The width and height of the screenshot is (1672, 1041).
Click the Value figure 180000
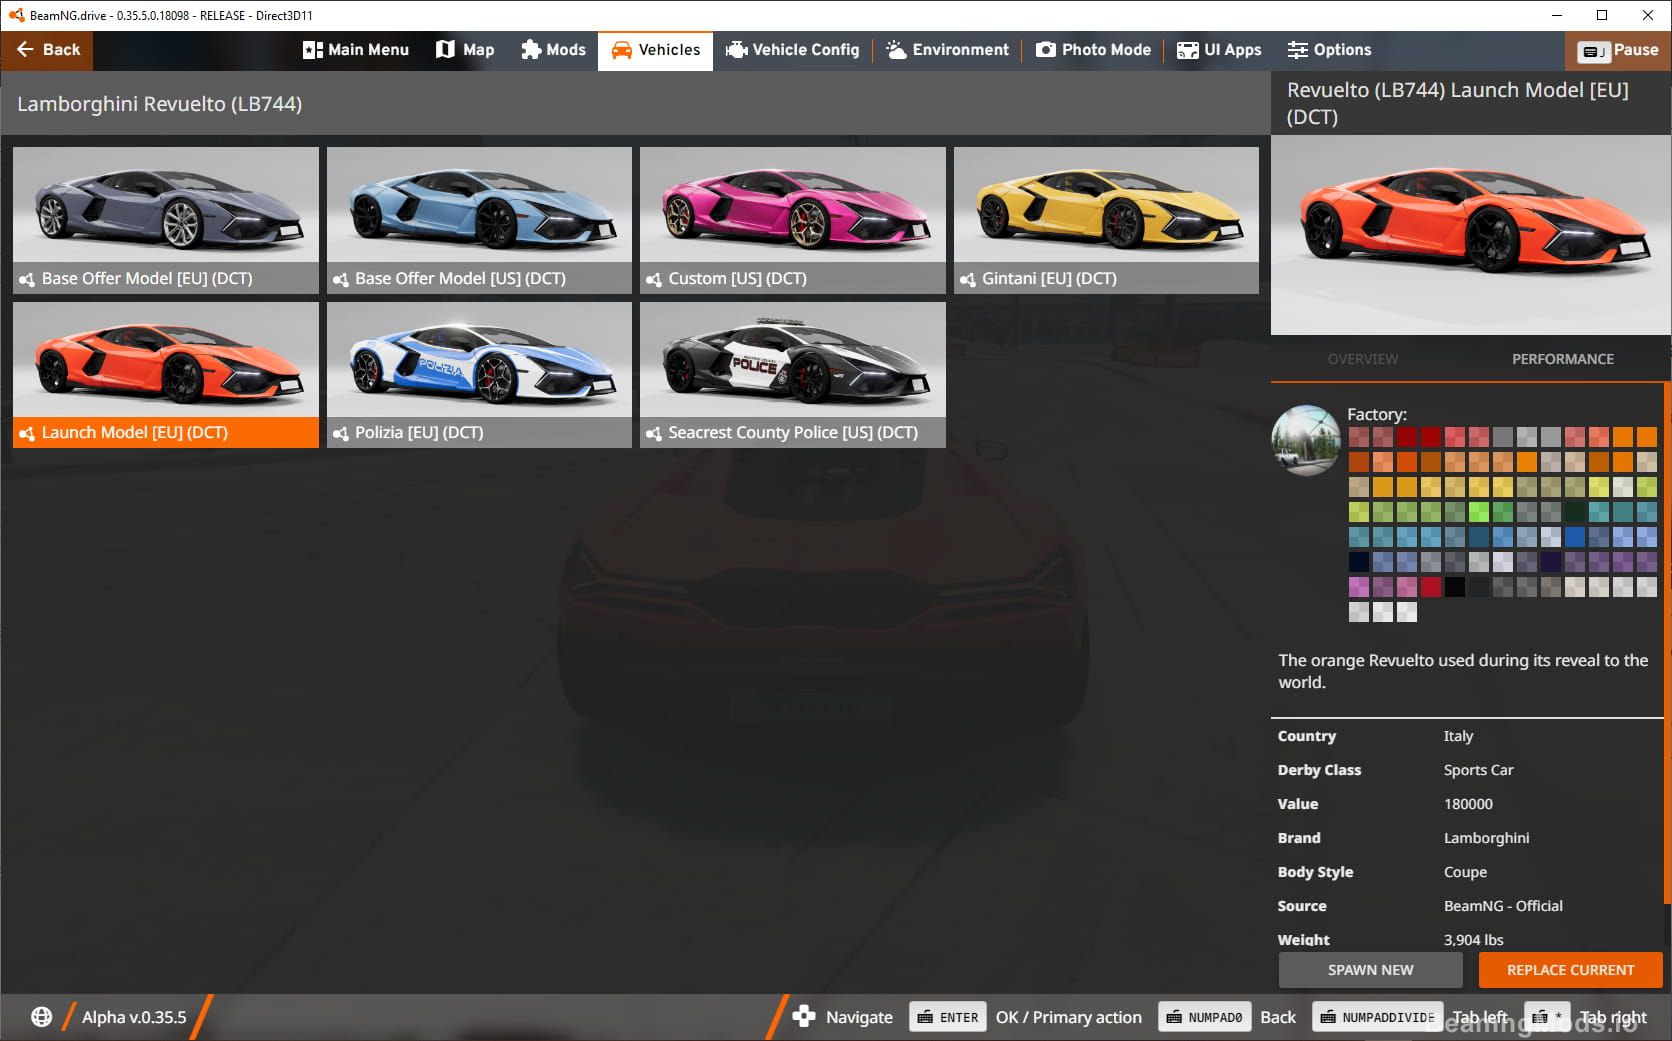point(1468,804)
